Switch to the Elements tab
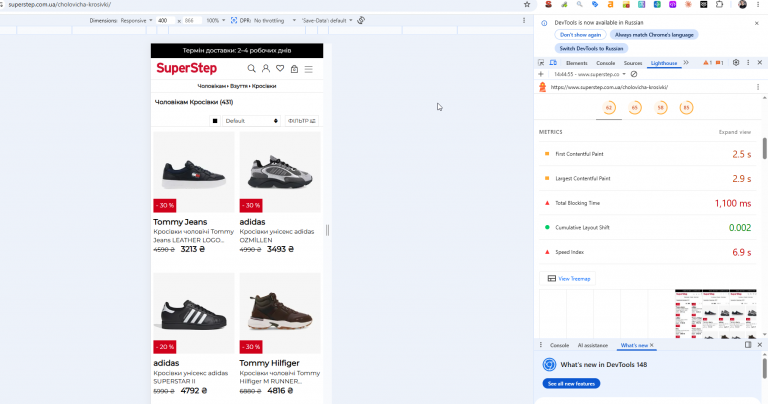768x404 pixels. click(576, 63)
